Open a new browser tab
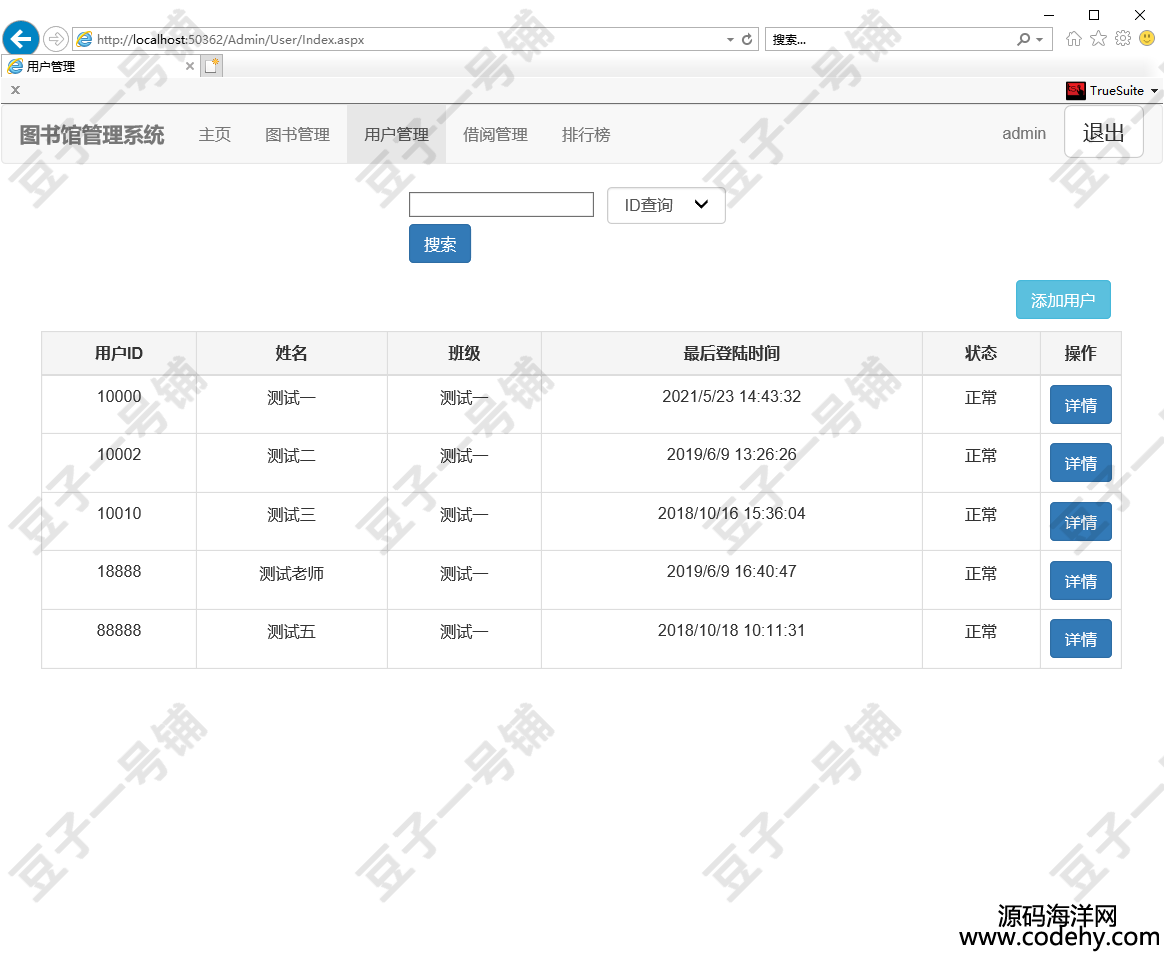 212,66
